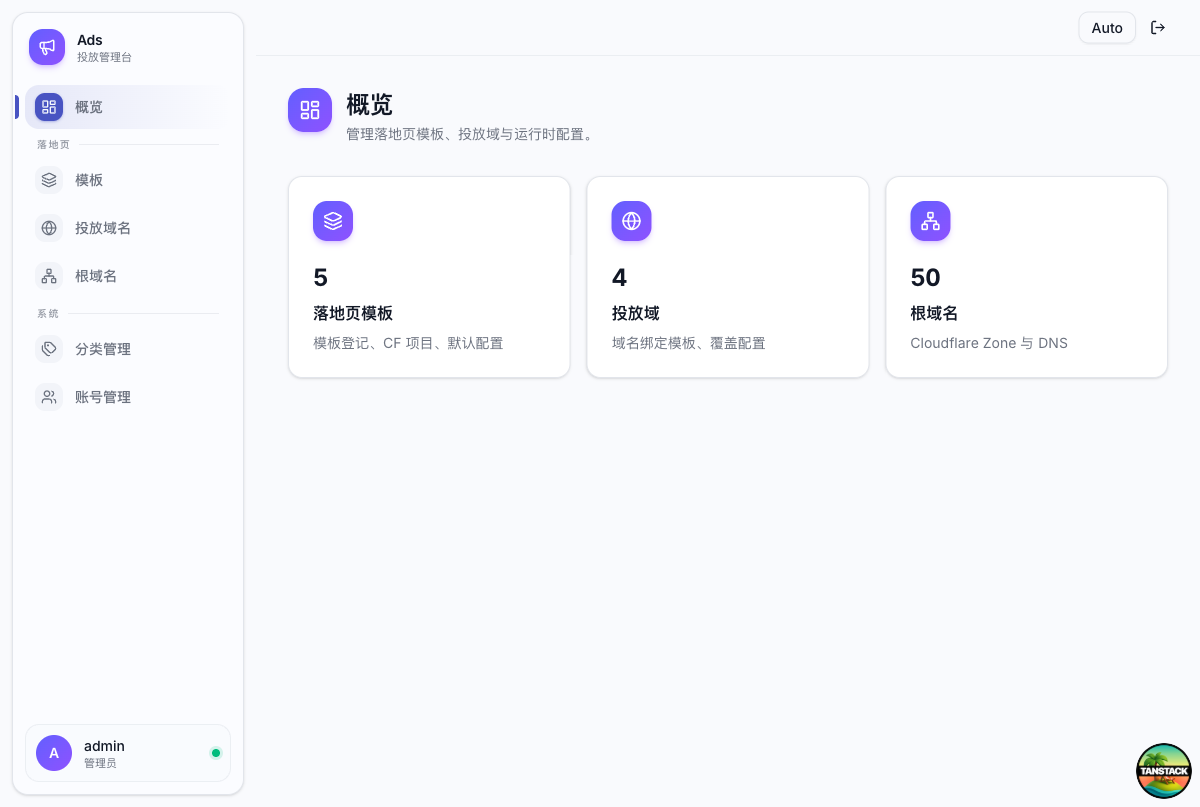This screenshot has height=807, width=1200.
Task: Click the network icon on 根域名 card
Action: pos(930,221)
